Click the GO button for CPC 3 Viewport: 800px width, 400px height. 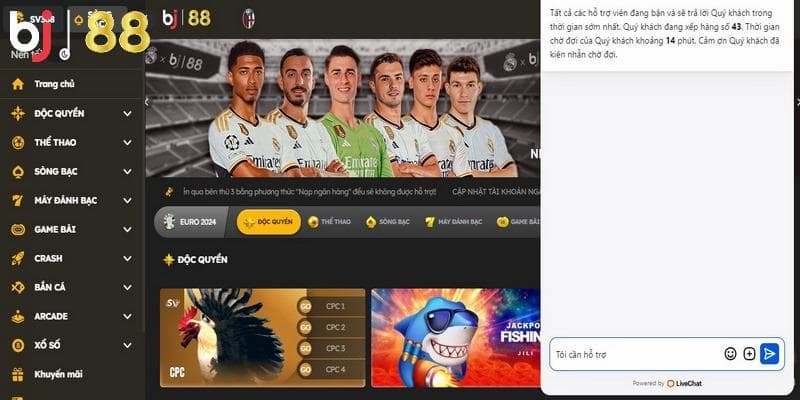pyautogui.click(x=305, y=348)
